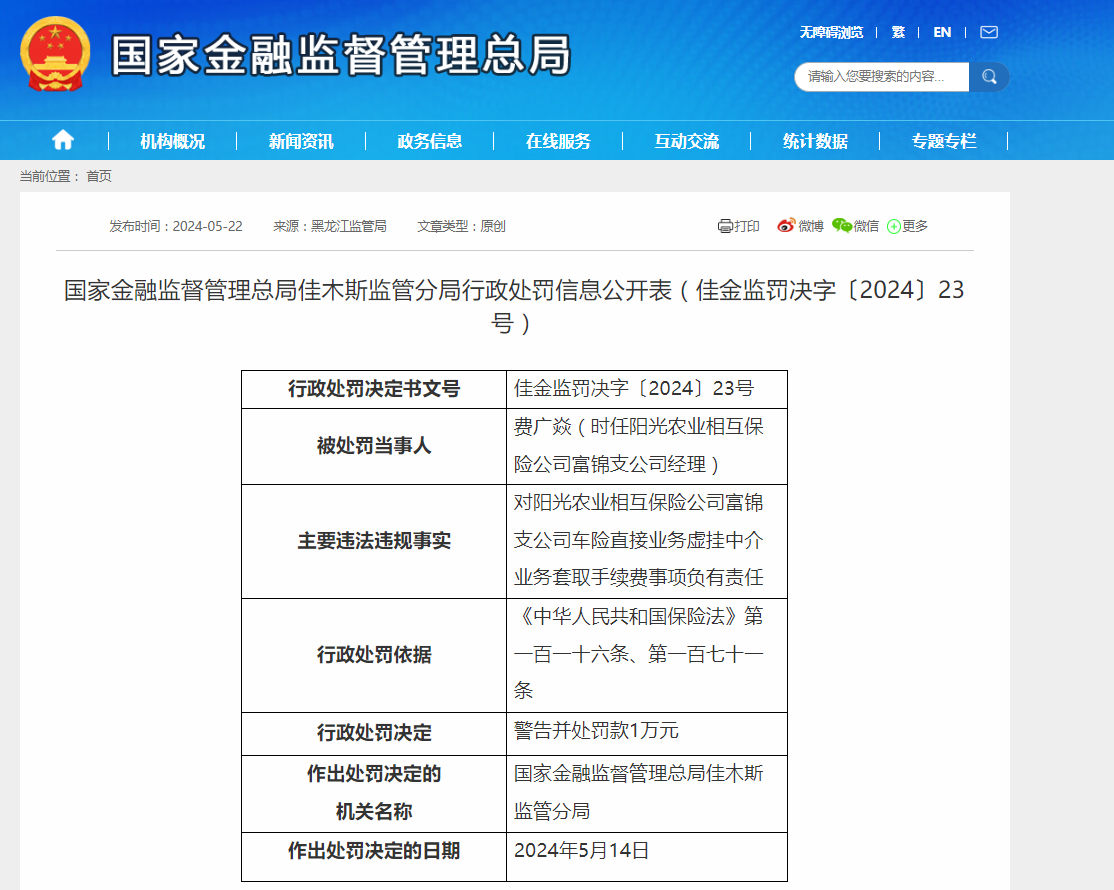Open the 机构概况 menu
The height and width of the screenshot is (890, 1114).
(x=172, y=141)
